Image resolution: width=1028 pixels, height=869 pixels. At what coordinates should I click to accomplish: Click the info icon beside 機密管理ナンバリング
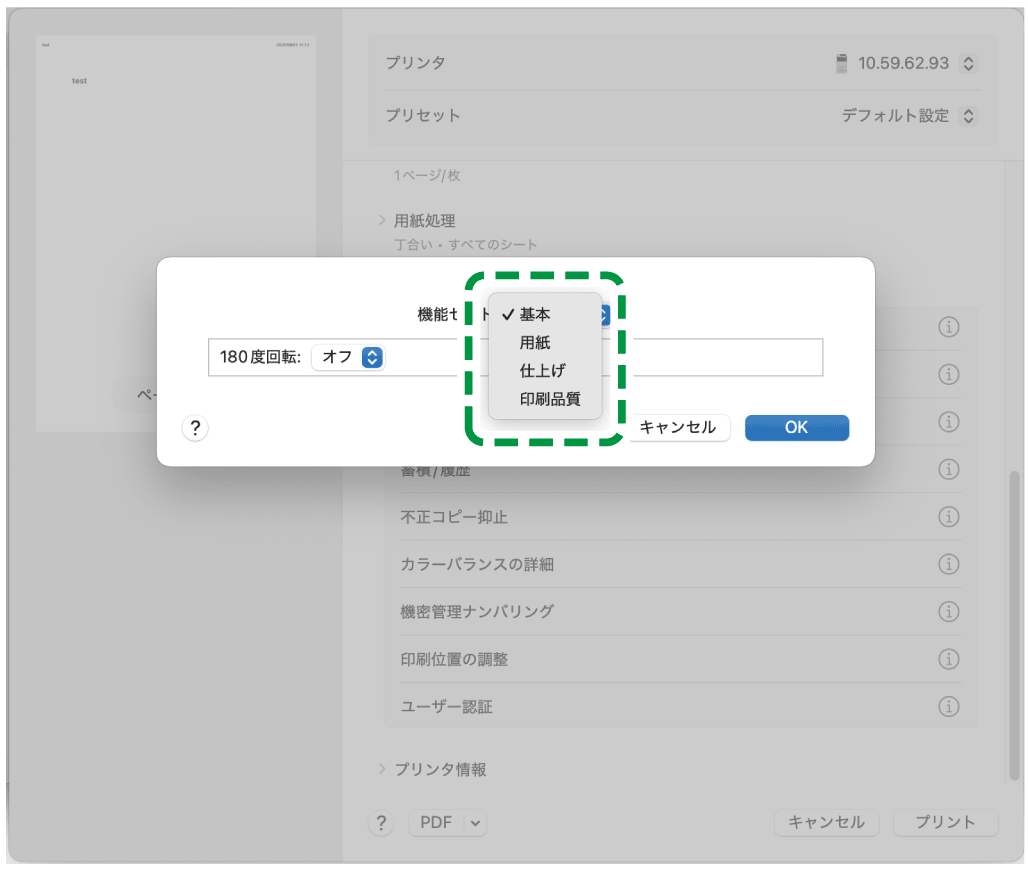coord(948,611)
